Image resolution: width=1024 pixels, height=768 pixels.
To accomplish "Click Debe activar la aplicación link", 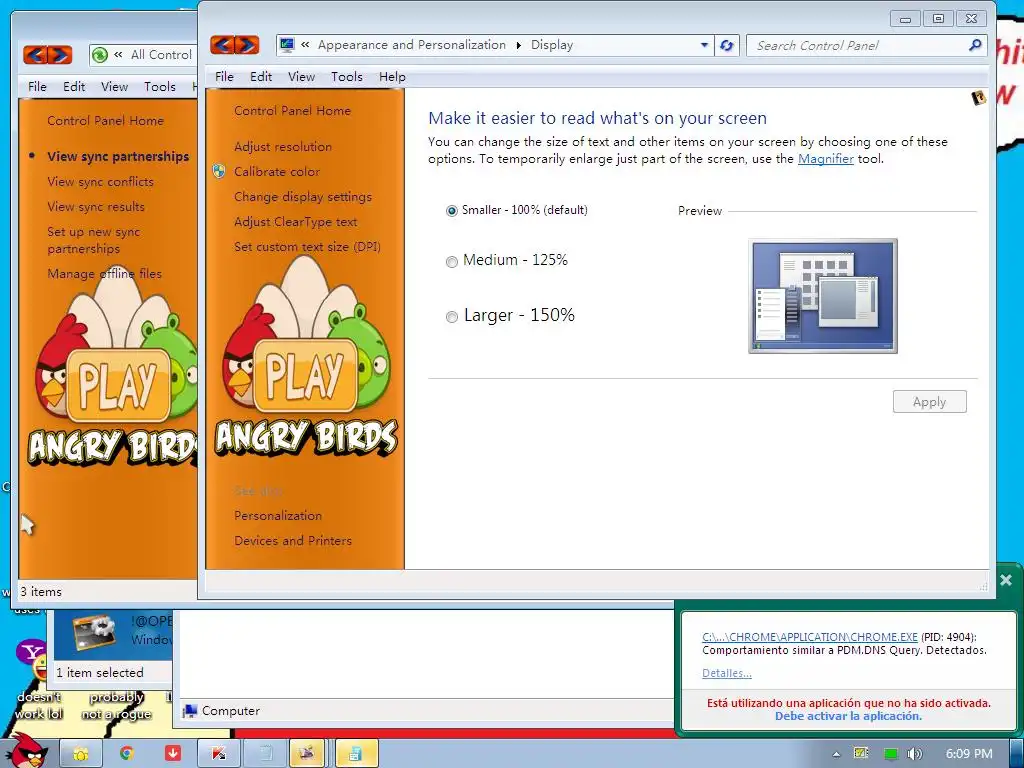I will [x=848, y=716].
